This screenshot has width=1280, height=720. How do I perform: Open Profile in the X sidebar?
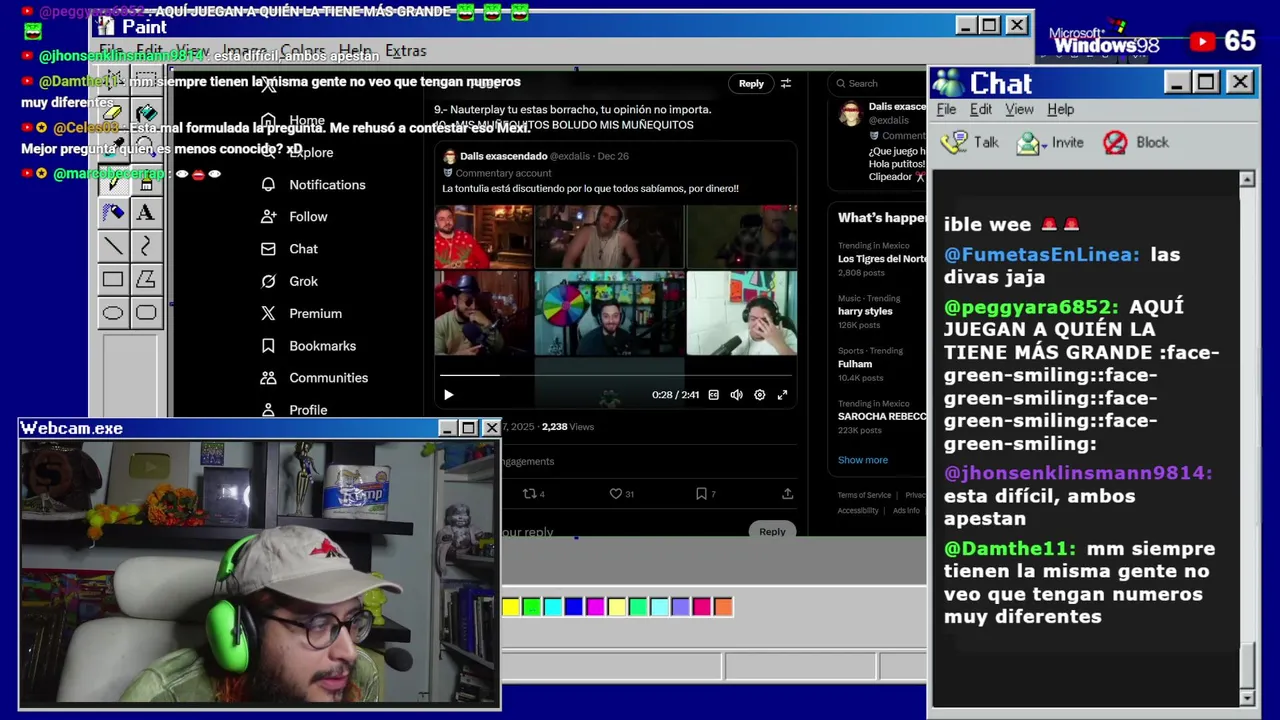(308, 409)
